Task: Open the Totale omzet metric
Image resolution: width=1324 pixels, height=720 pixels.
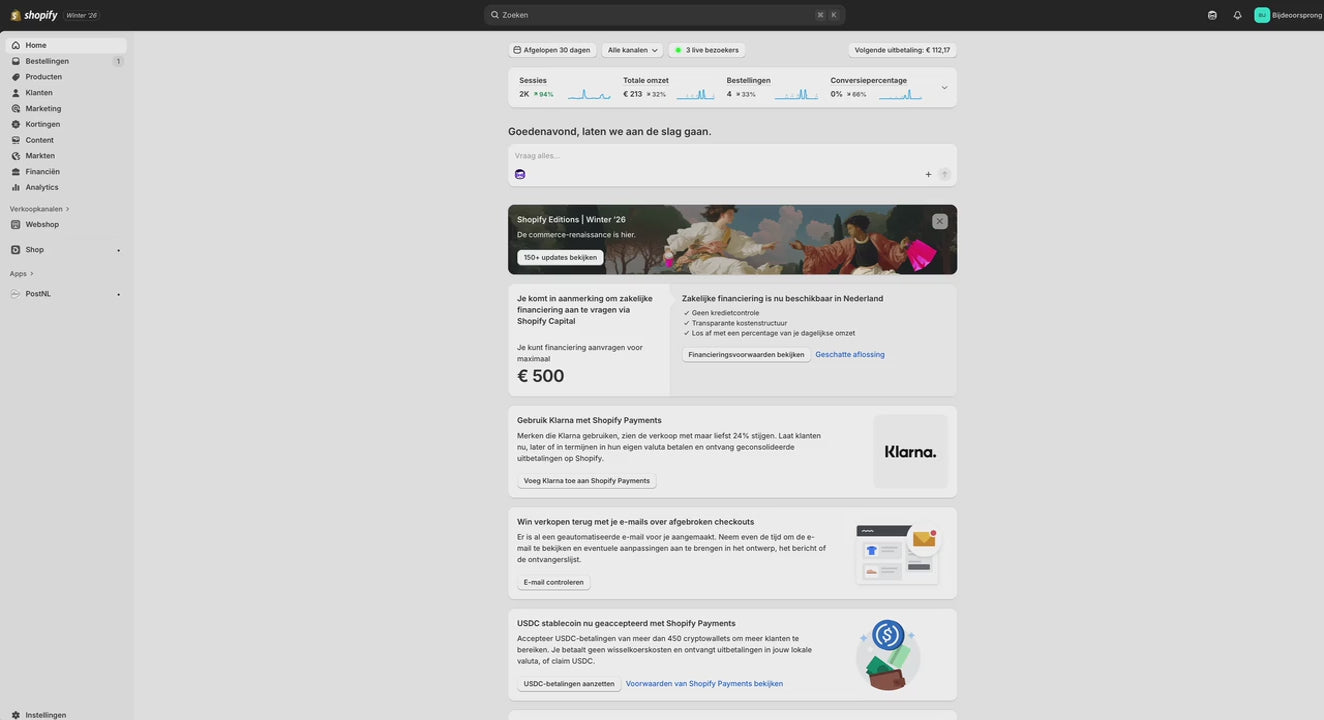Action: [x=669, y=87]
